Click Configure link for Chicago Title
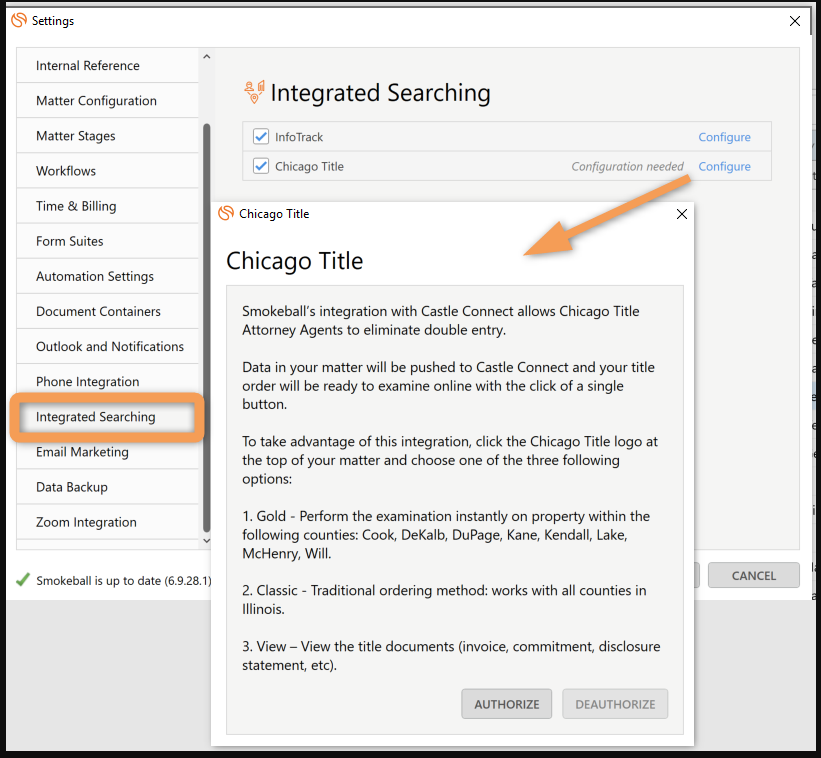The height and width of the screenshot is (758, 821). pyautogui.click(x=724, y=166)
